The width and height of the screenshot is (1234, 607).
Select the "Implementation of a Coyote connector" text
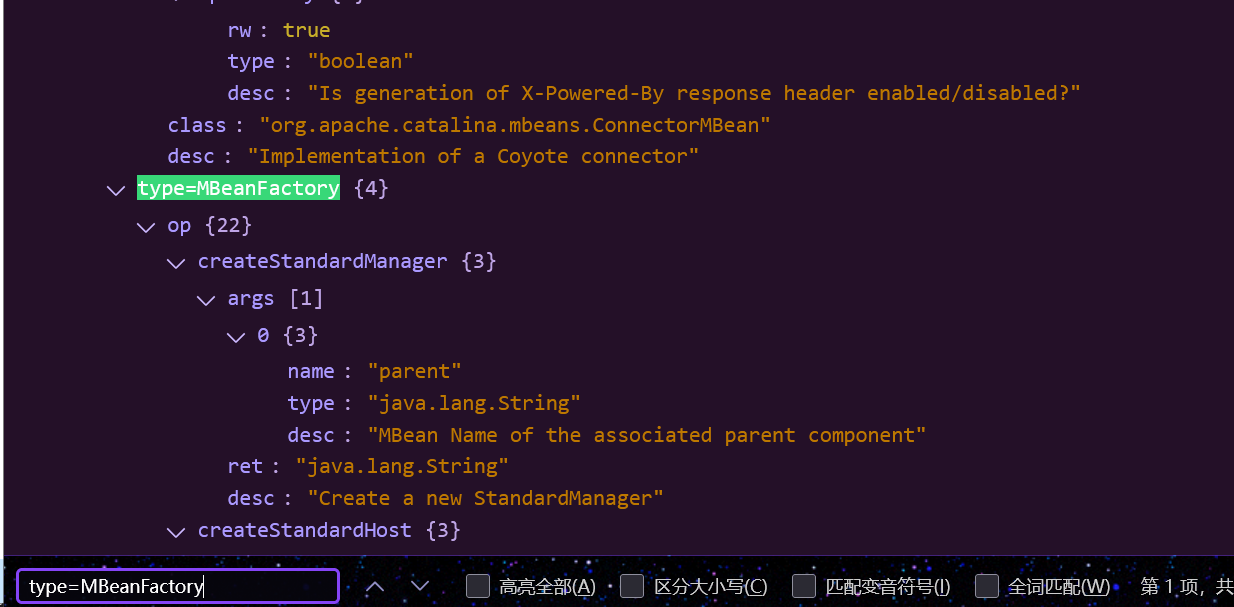473,156
